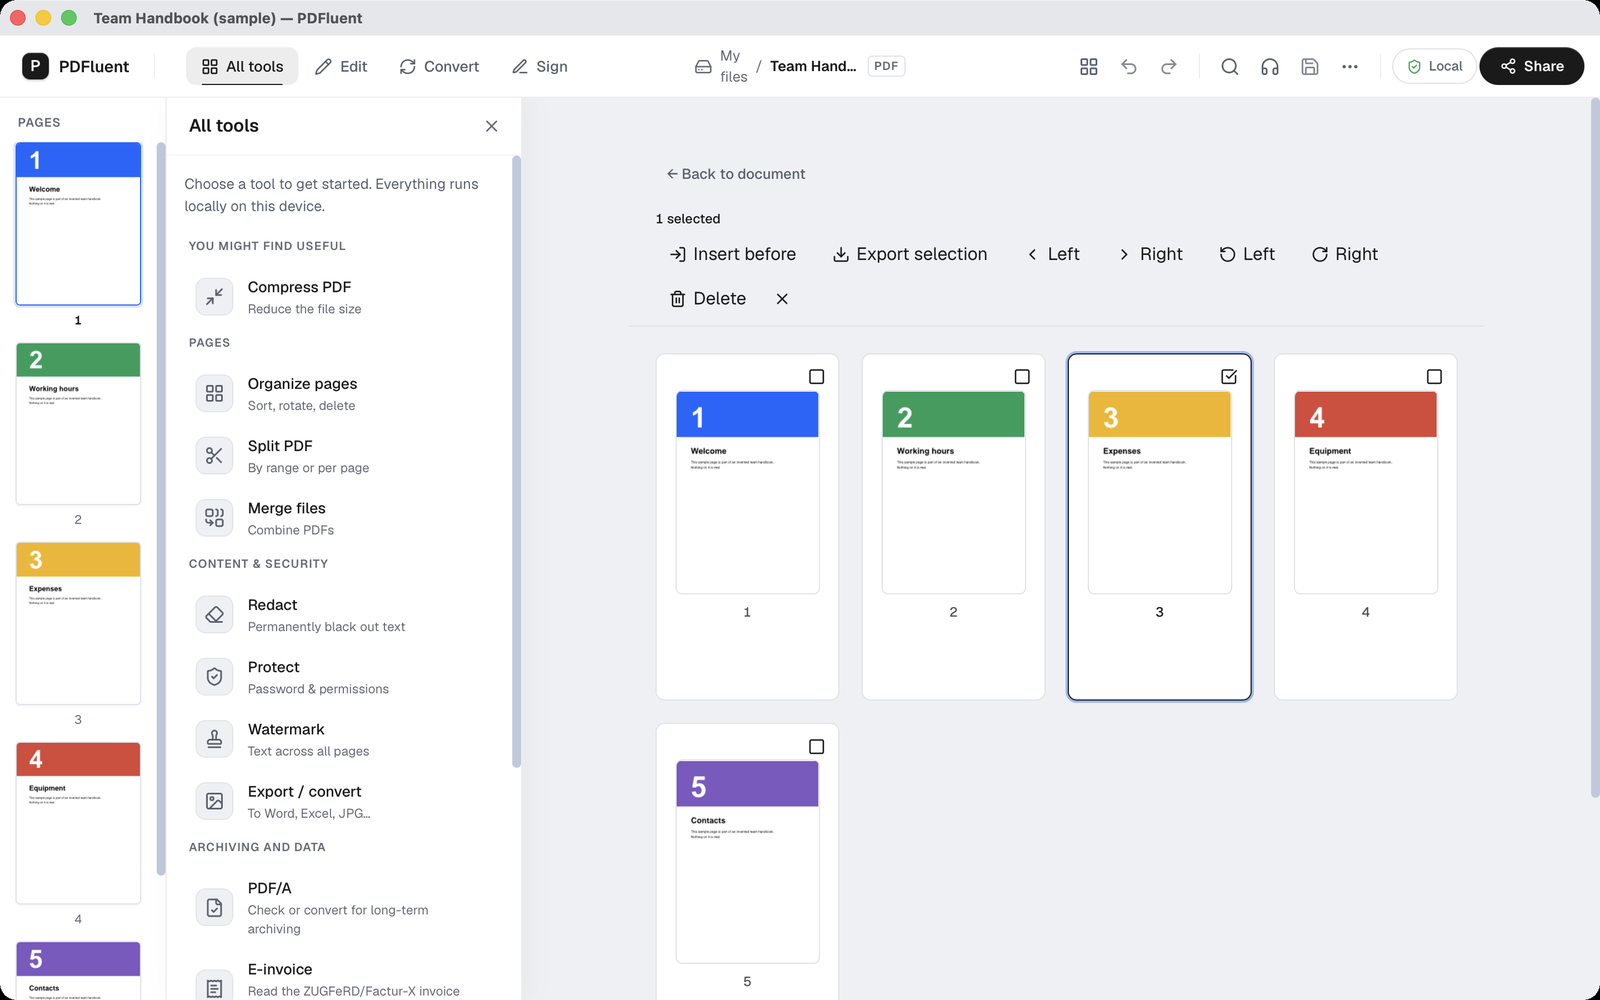Screen dimensions: 1600x1000
Task: Click the headphones read-aloud icon
Action: click(1270, 66)
